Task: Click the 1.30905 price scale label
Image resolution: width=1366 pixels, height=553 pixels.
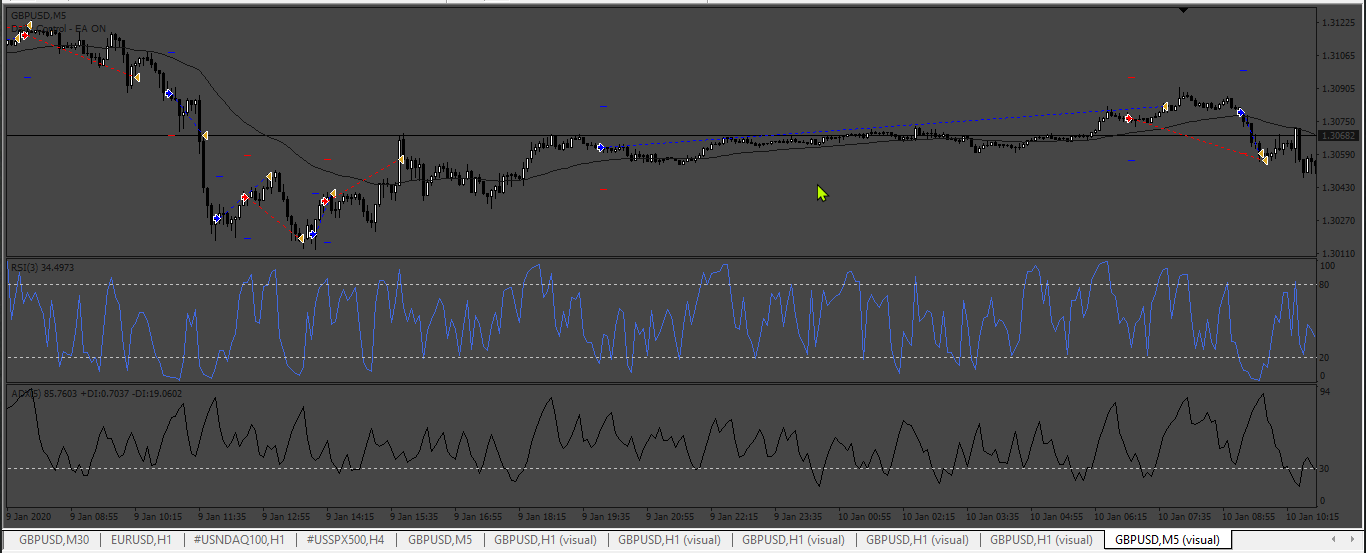Action: (1337, 88)
